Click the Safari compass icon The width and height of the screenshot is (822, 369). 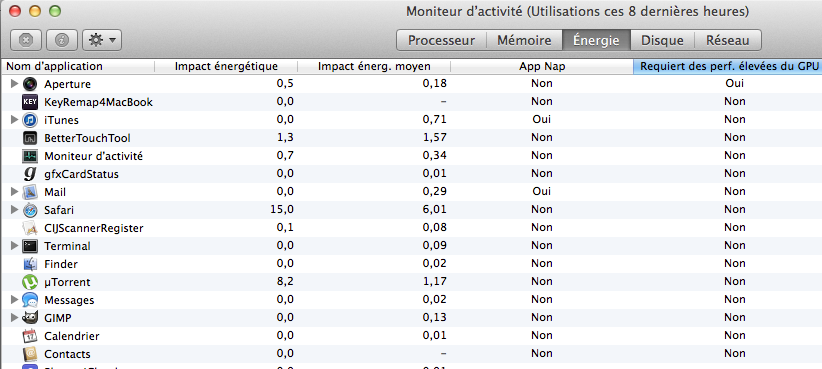point(30,210)
